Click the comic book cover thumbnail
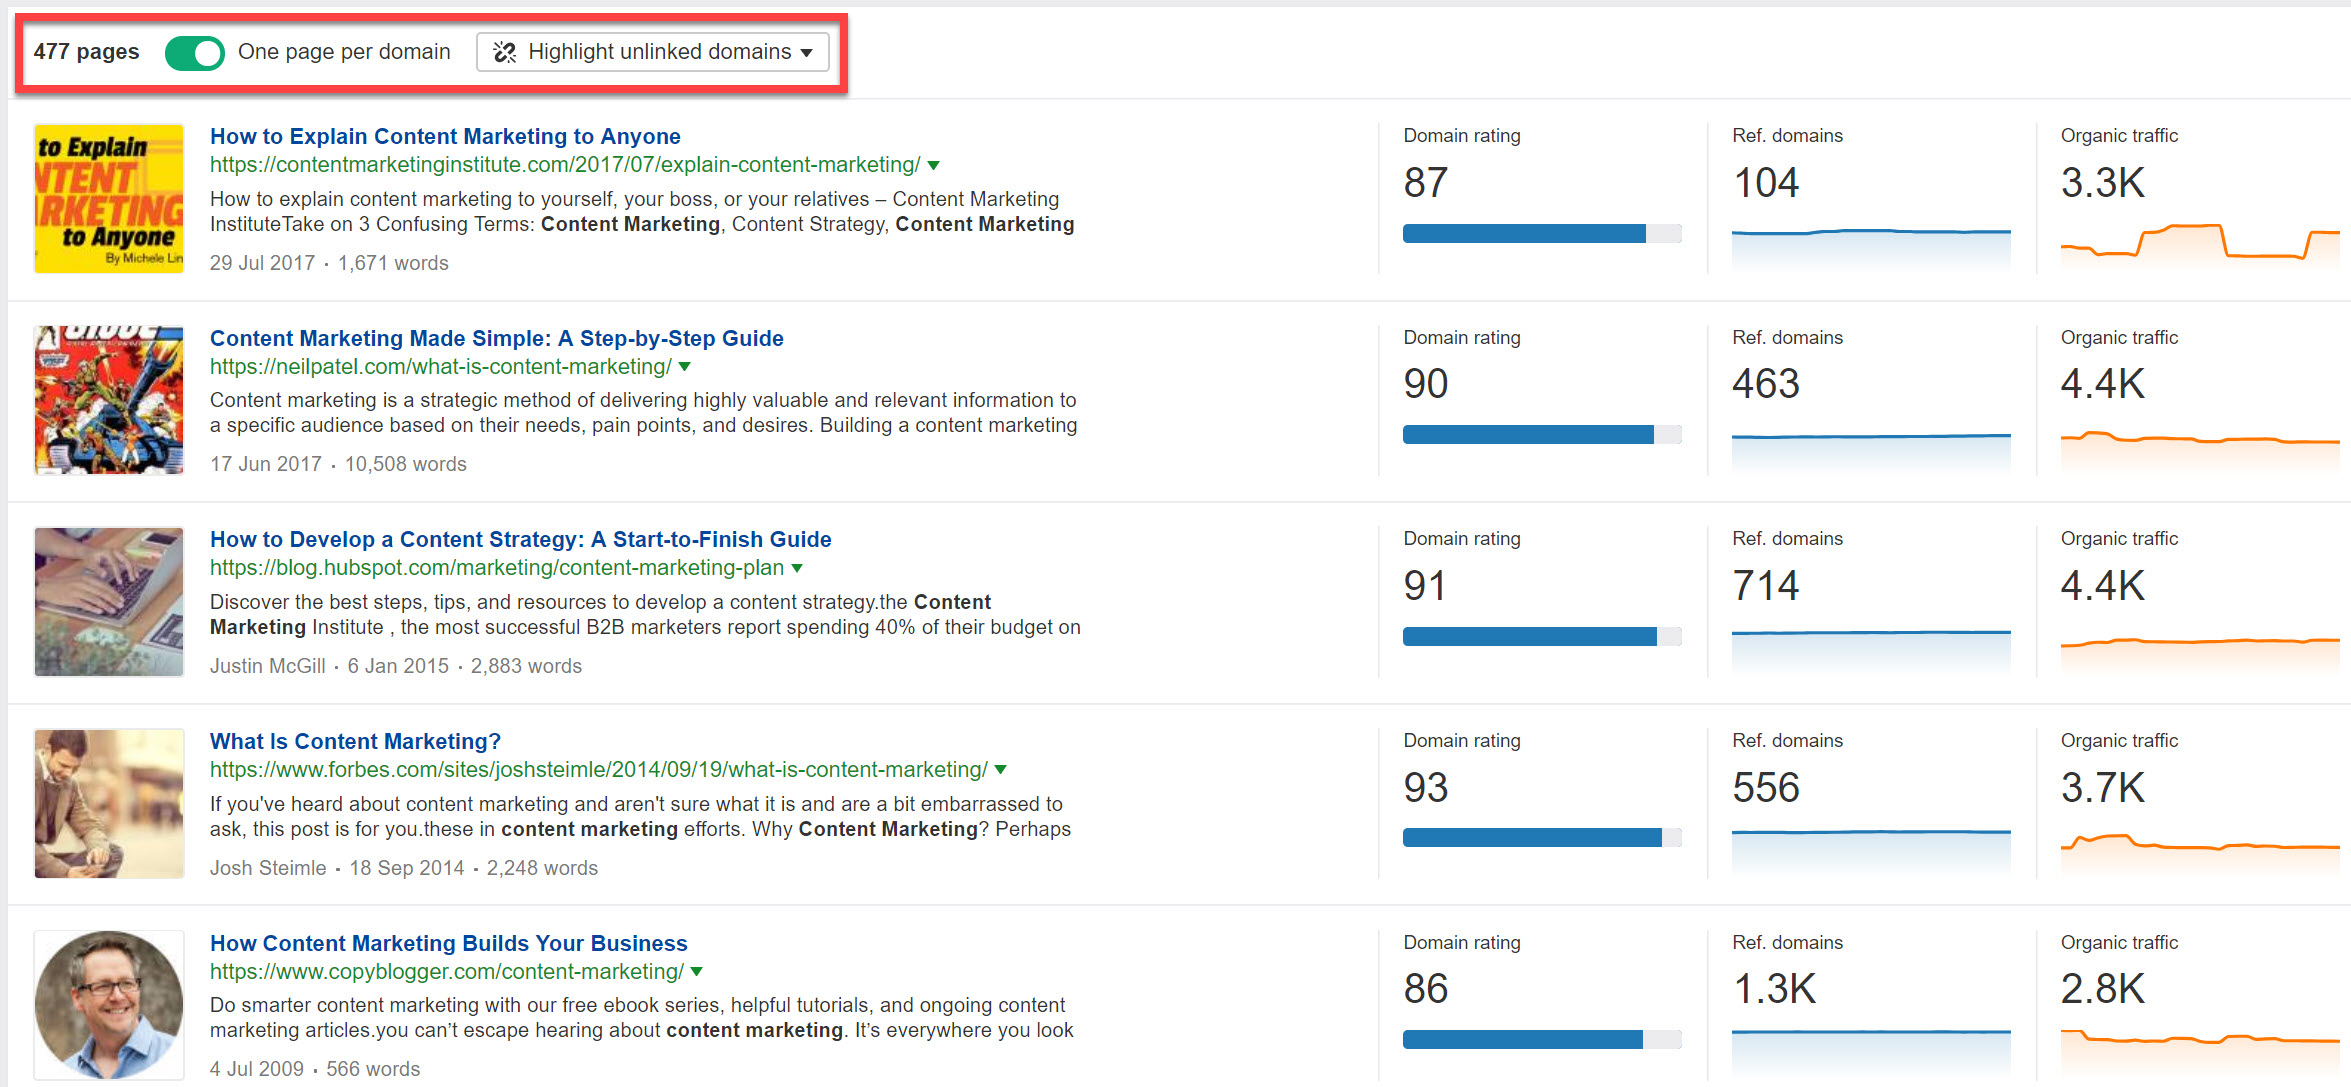This screenshot has width=2351, height=1087. pyautogui.click(x=109, y=400)
